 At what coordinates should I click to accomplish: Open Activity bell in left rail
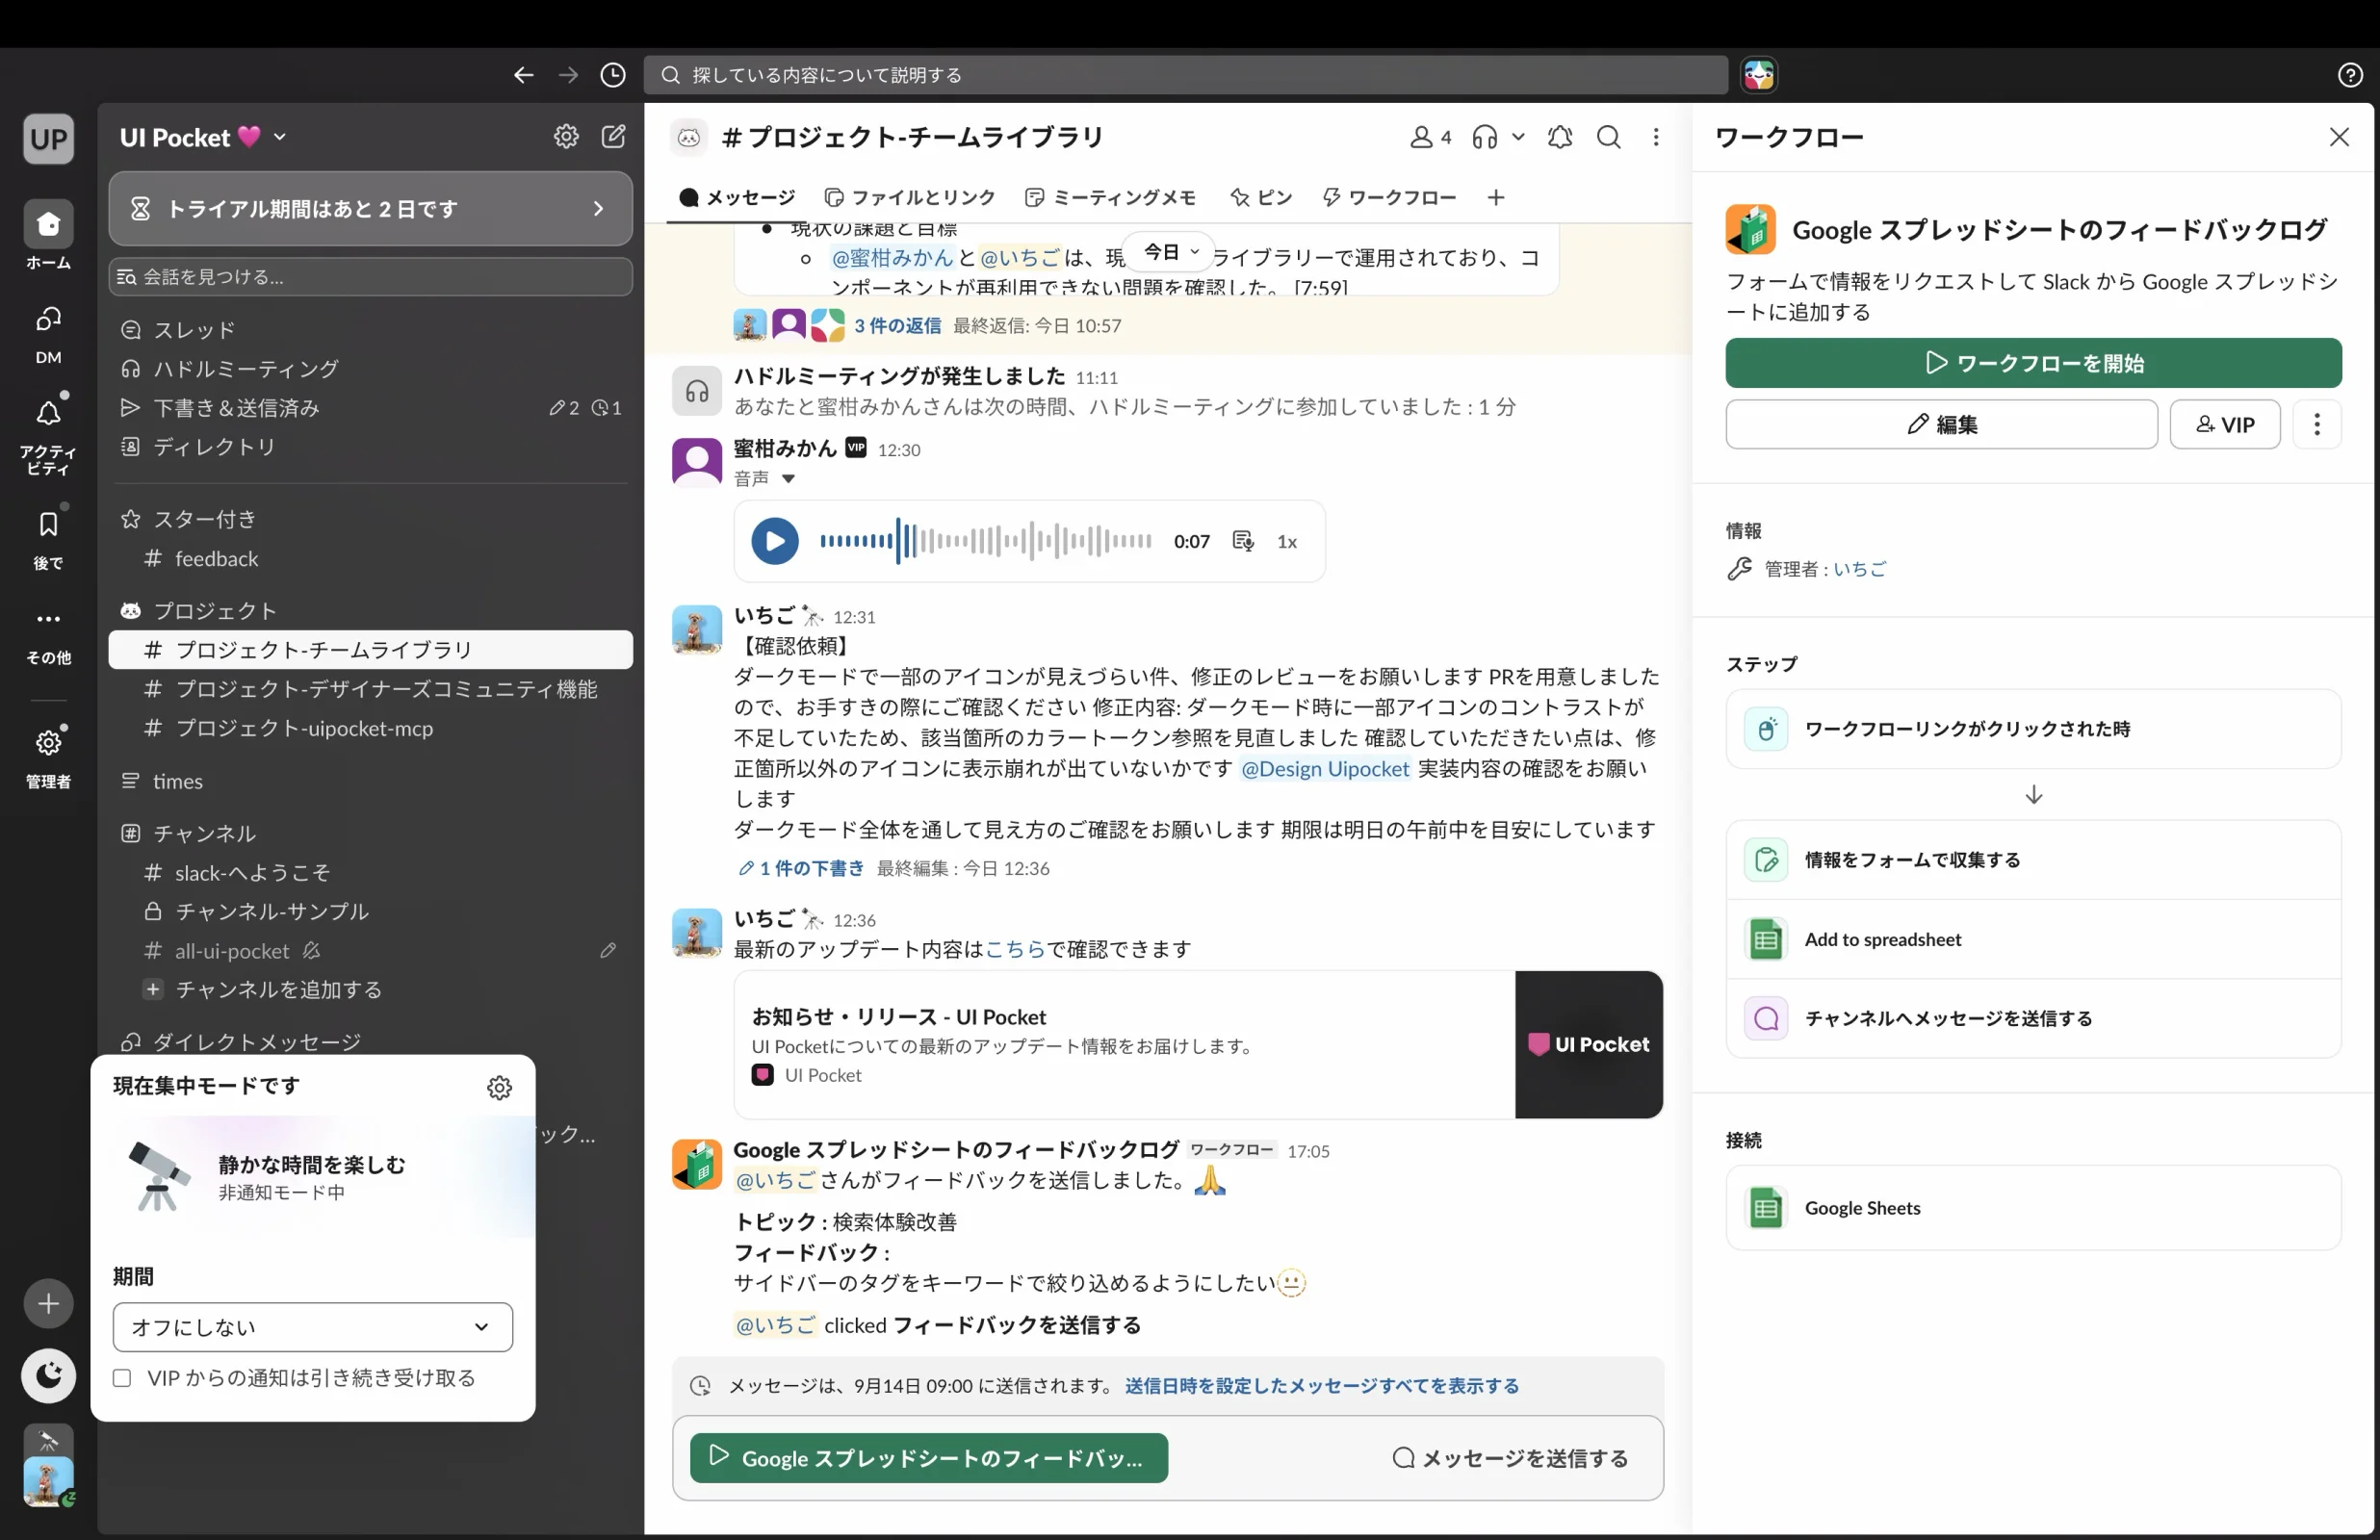48,432
